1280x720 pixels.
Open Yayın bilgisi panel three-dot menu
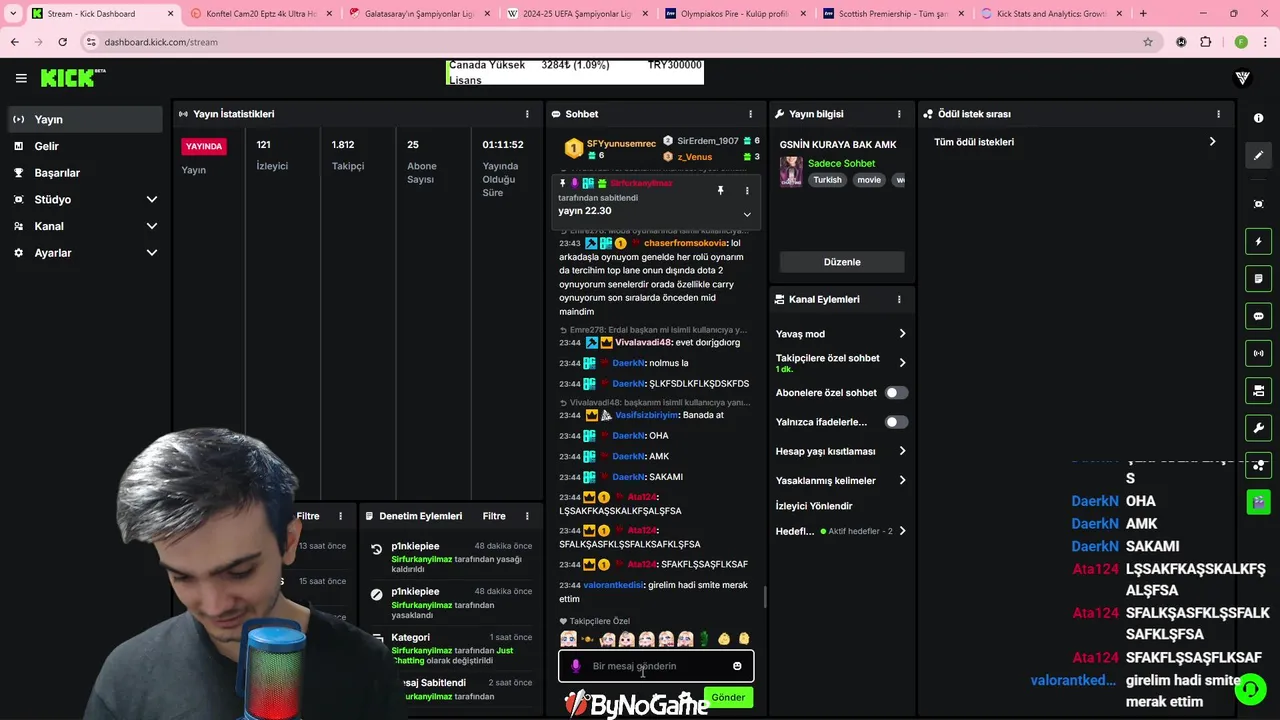[899, 114]
